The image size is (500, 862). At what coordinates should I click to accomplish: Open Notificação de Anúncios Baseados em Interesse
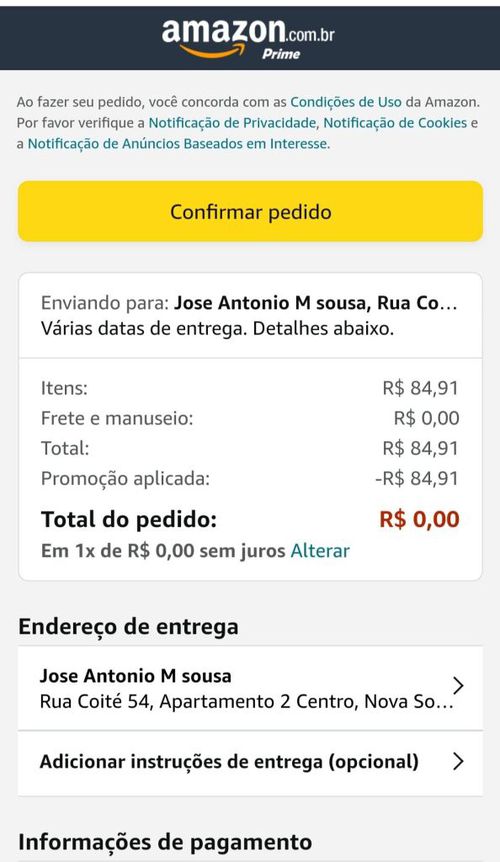tap(179, 144)
